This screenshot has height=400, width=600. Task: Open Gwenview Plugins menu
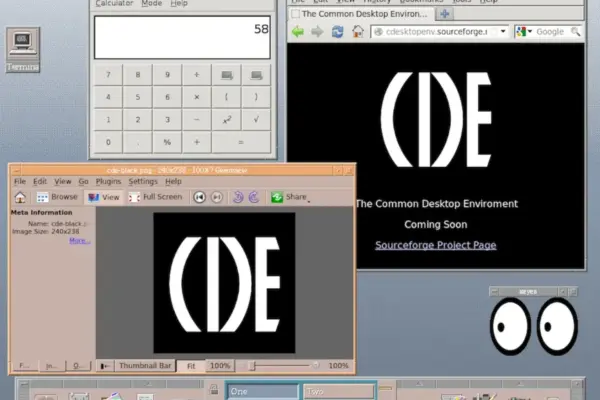click(108, 181)
